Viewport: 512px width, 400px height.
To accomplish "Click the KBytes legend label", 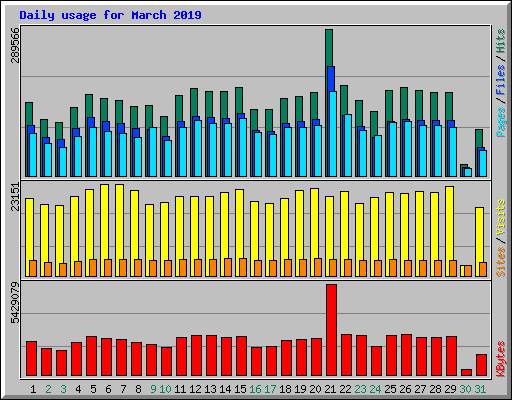I will click(501, 359).
